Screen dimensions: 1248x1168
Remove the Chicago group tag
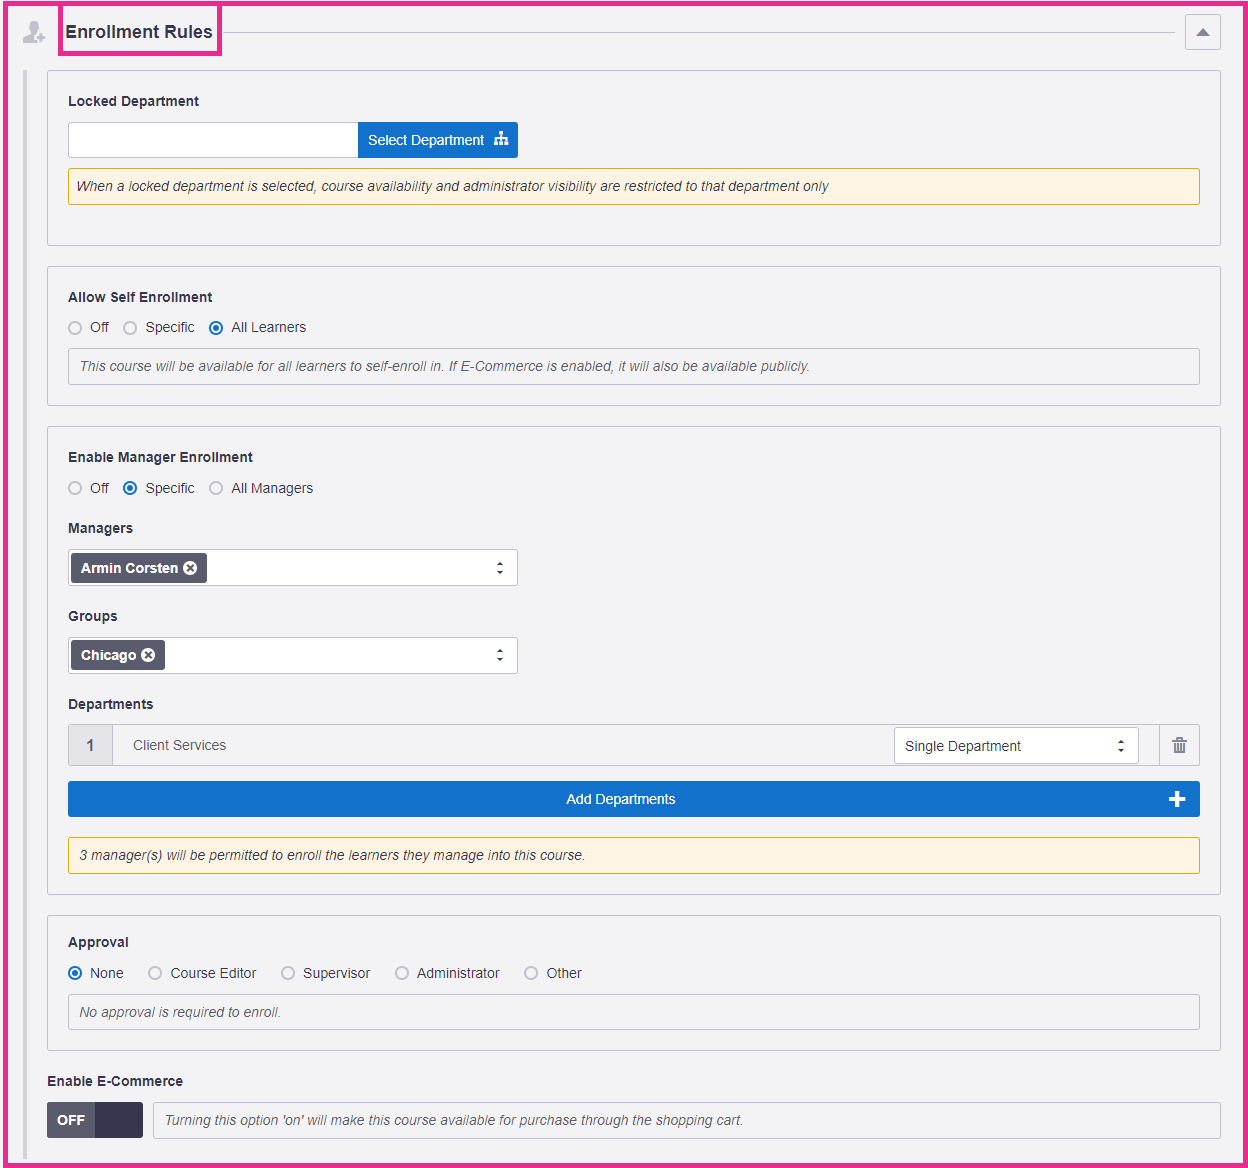148,655
